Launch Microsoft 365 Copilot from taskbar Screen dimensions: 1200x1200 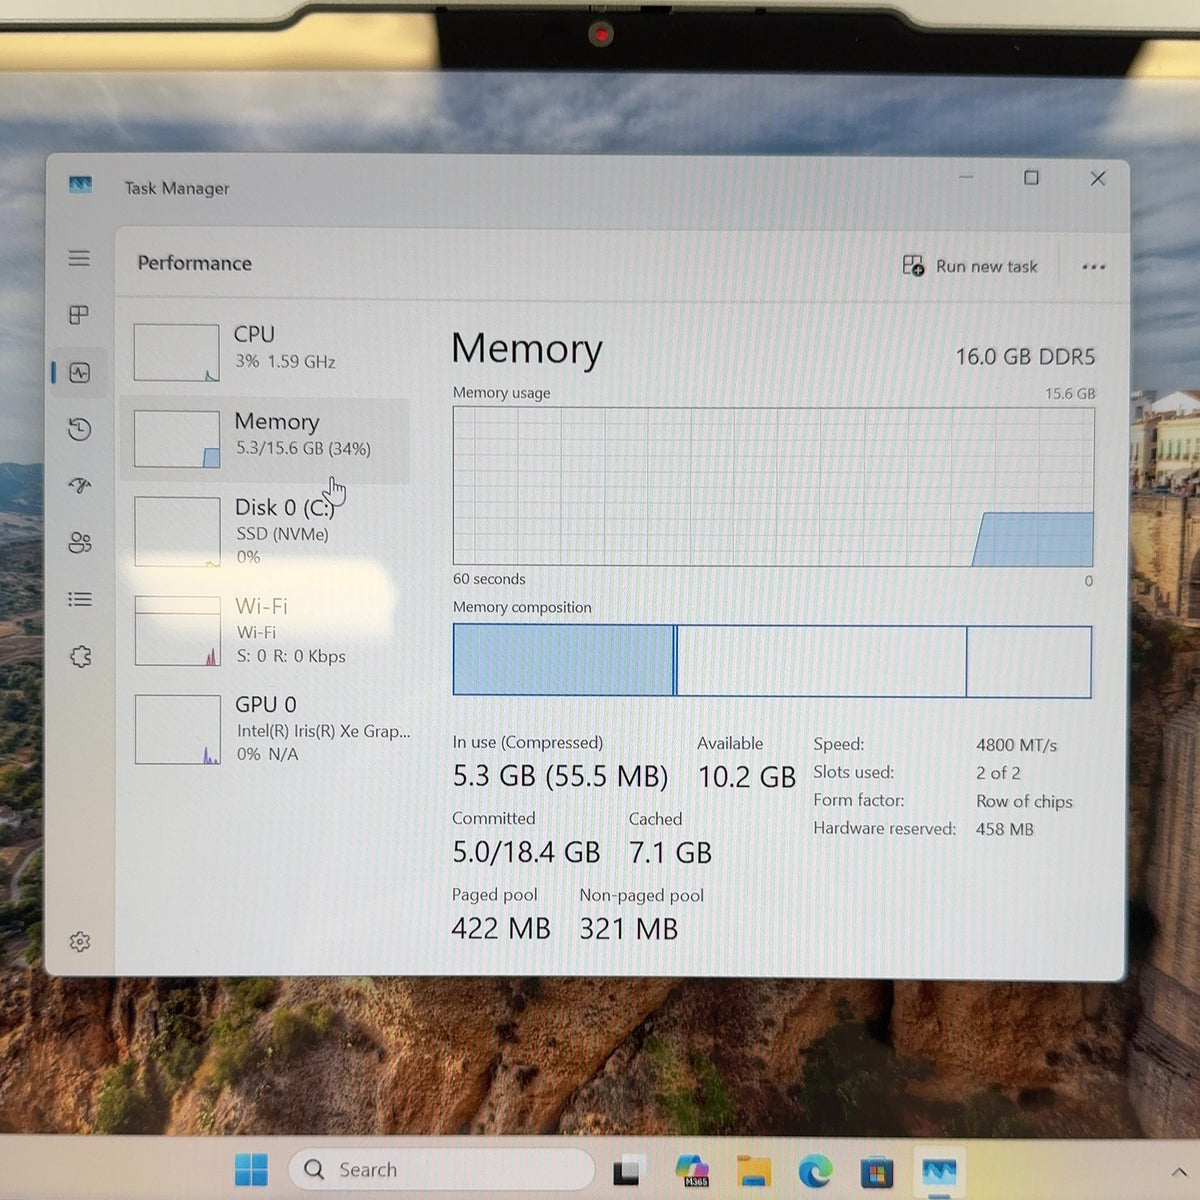pyautogui.click(x=692, y=1170)
